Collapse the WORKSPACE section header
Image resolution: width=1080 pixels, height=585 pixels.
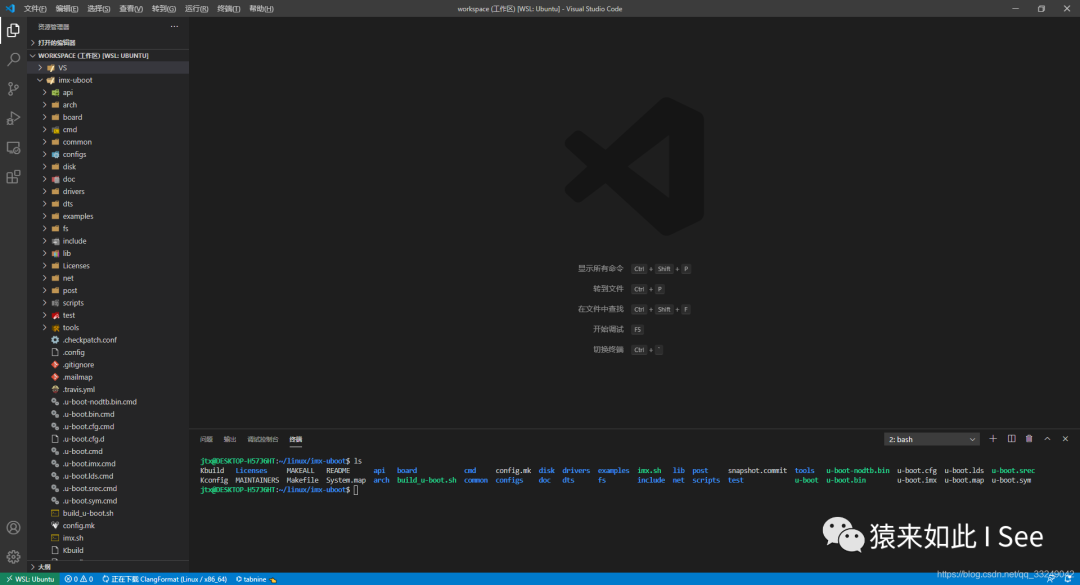(x=108, y=55)
